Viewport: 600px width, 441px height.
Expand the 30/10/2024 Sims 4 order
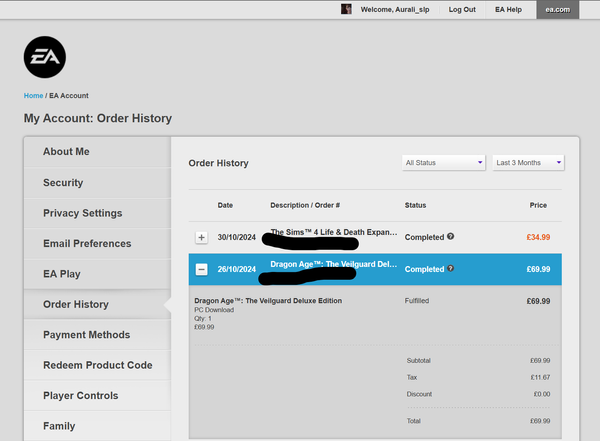pyautogui.click(x=201, y=237)
